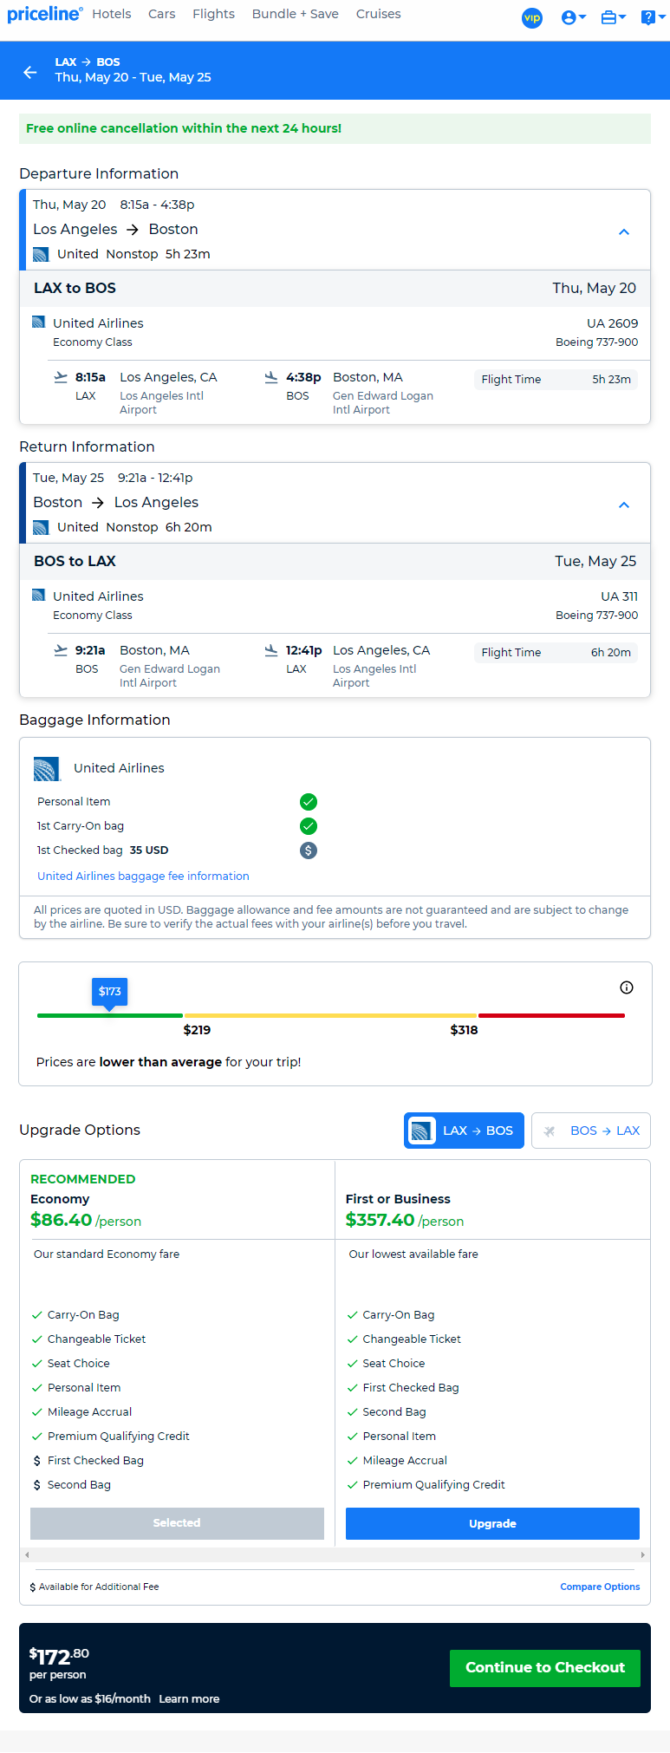This screenshot has width=670, height=1753.
Task: Click the takeoff plane icon at 9:21a
Action: coord(60,650)
